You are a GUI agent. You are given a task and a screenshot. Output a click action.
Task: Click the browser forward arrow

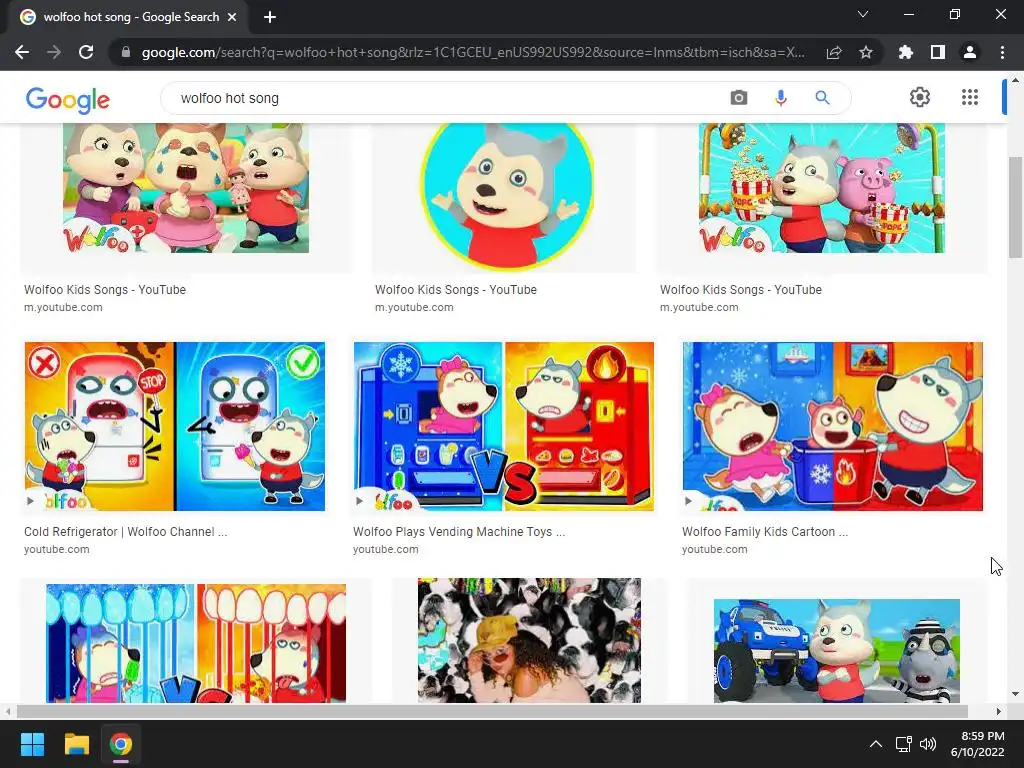coord(54,52)
